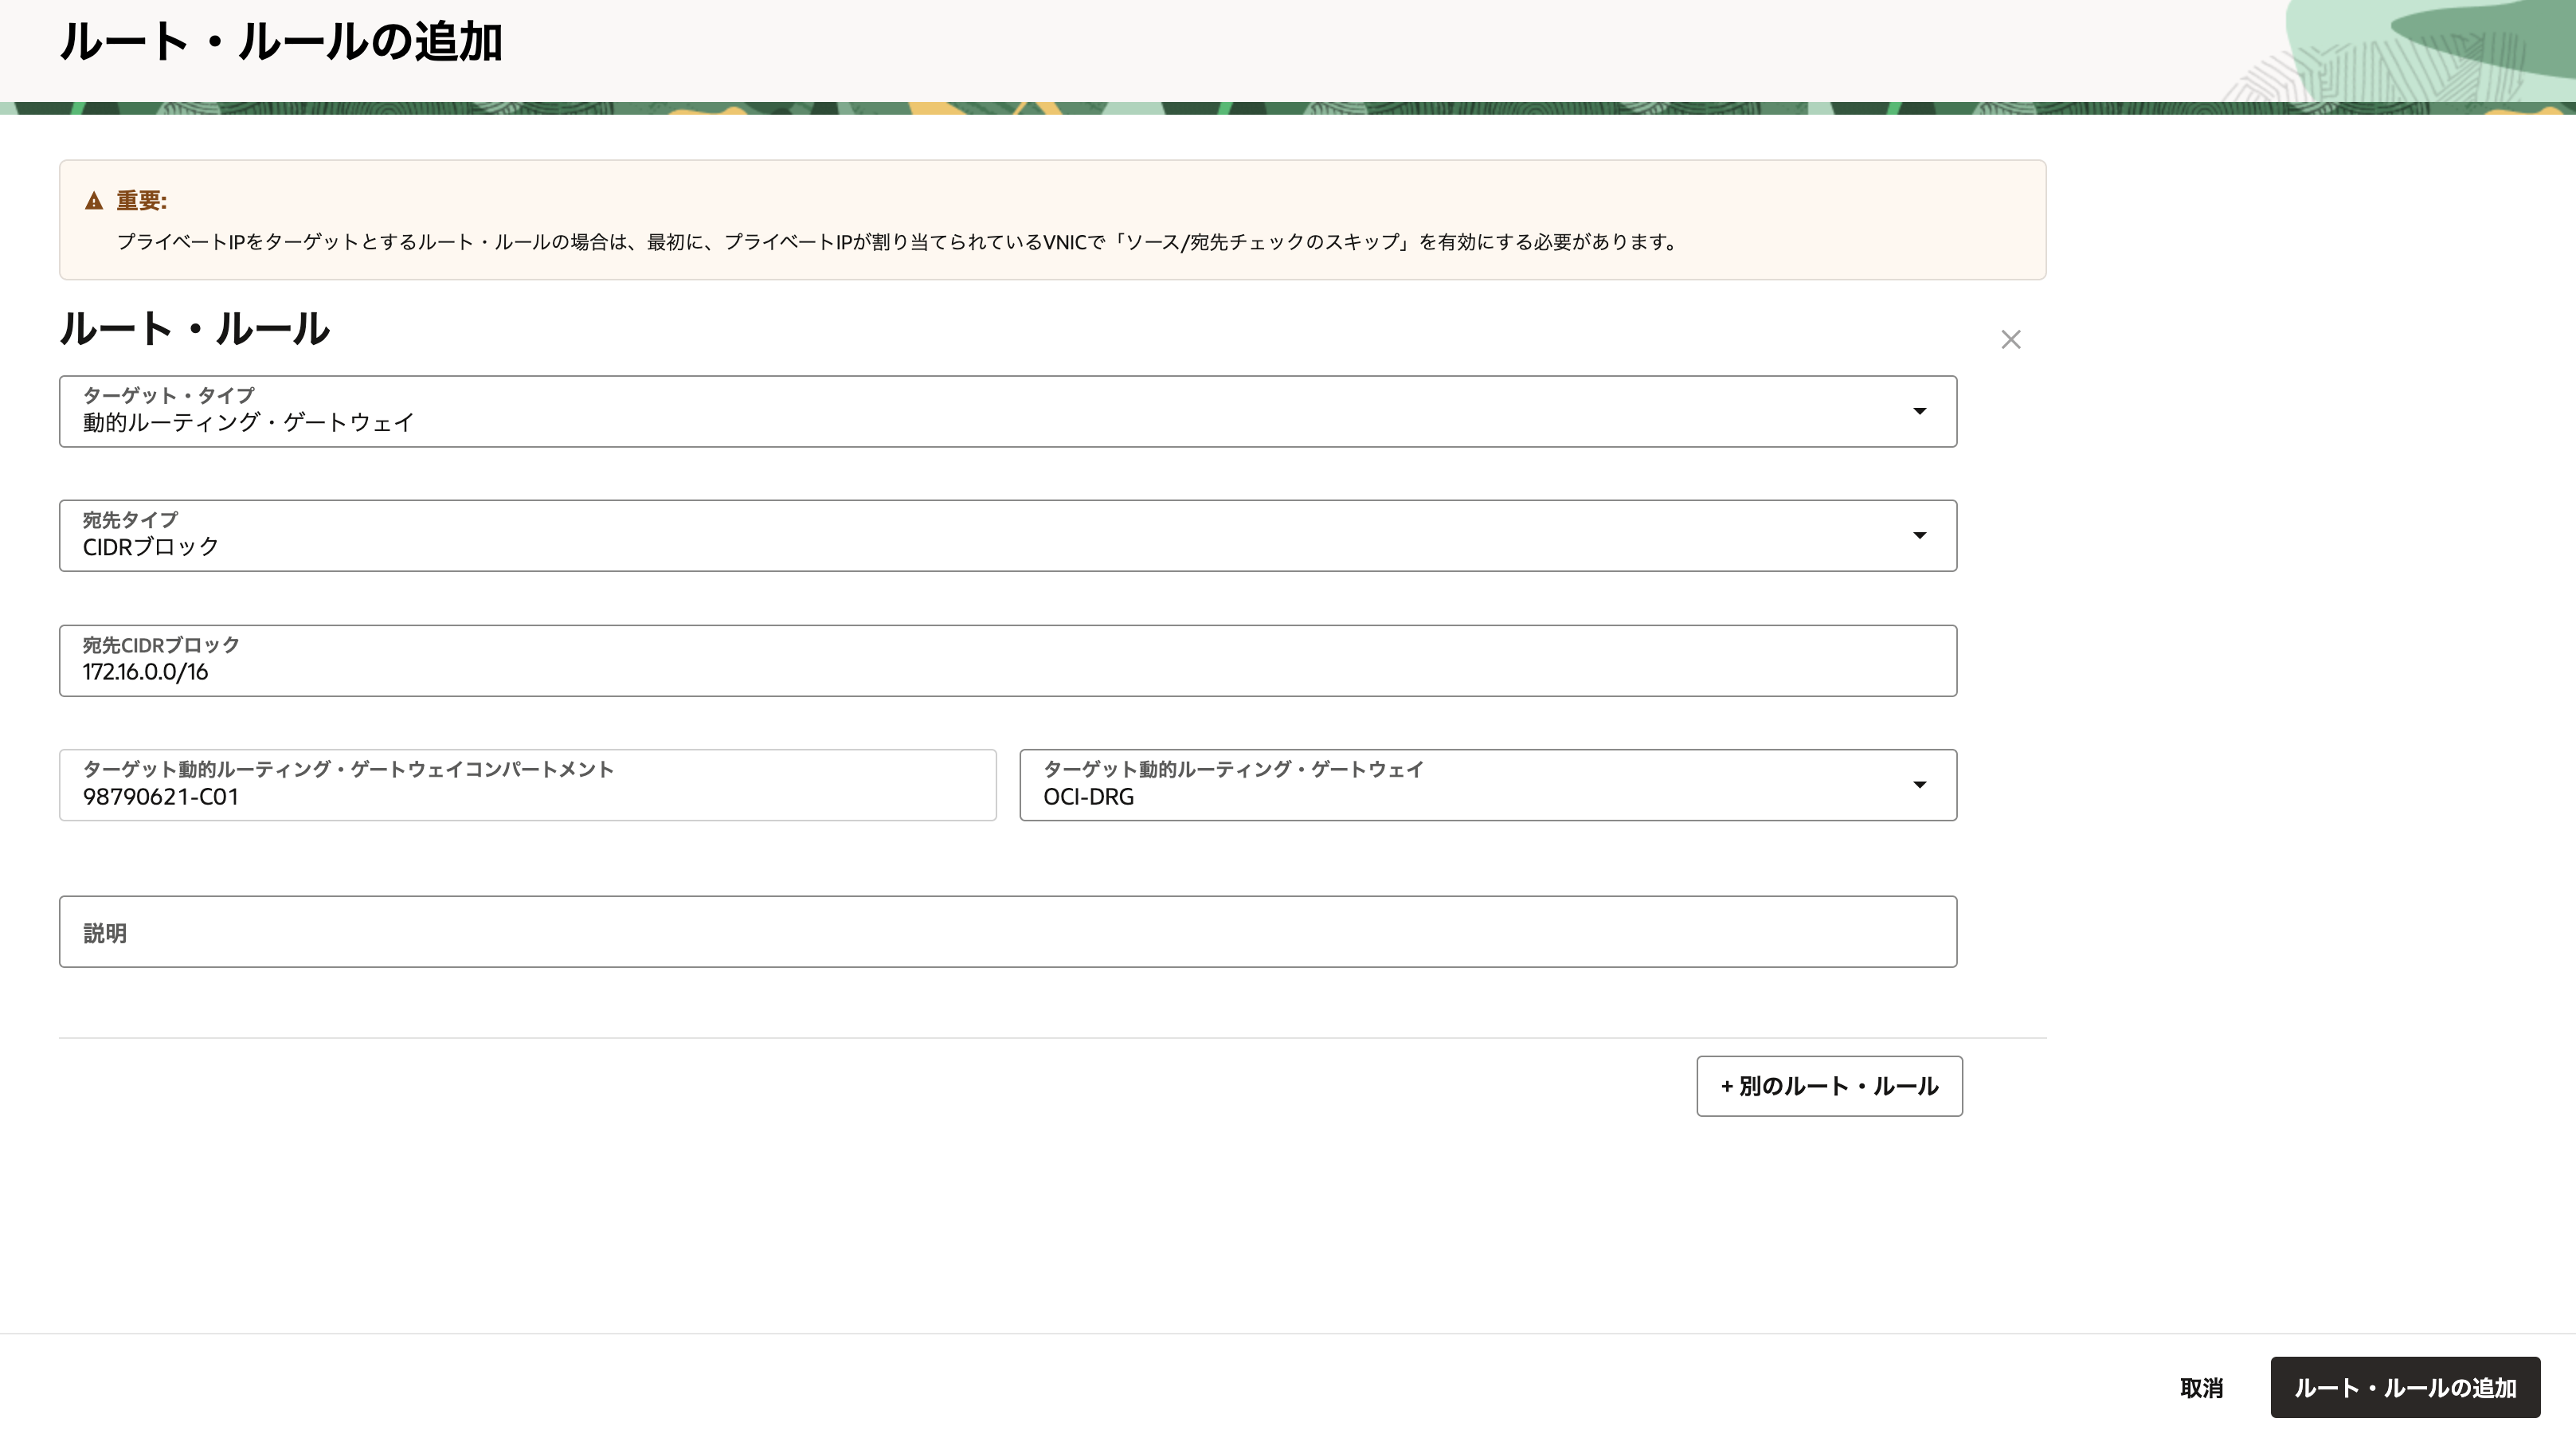This screenshot has height=1434, width=2576.
Task: Open the ターゲット動的ルーティング・ゲートウェイ dropdown showing OCI-DRG
Action: point(1488,785)
